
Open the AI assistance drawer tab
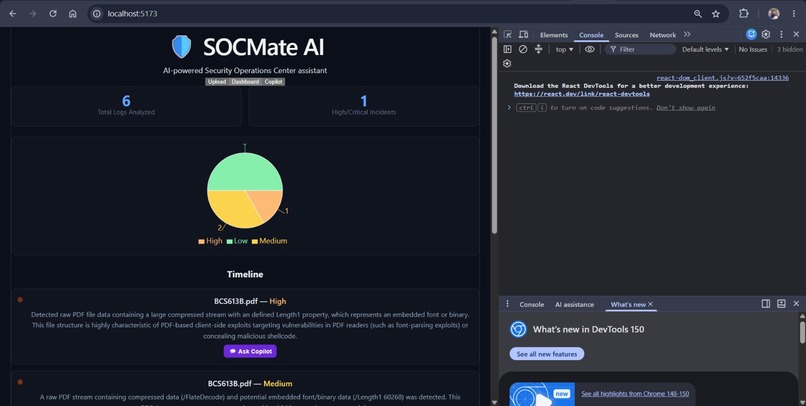point(574,304)
